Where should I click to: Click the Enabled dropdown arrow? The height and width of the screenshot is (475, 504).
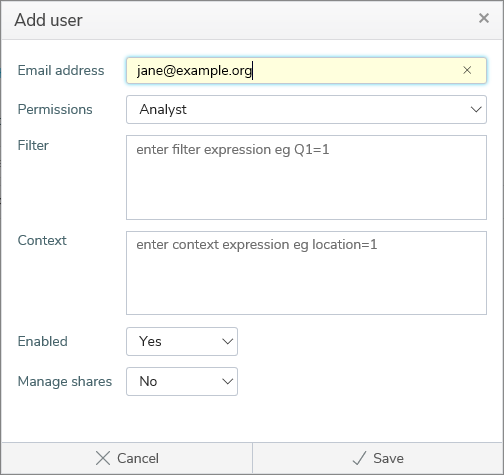pyautogui.click(x=228, y=341)
